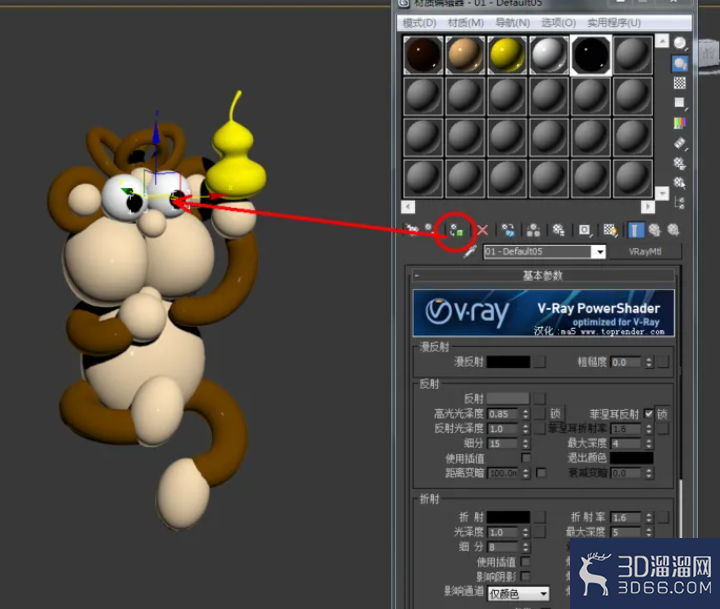
Task: Select the white material sample slot
Action: click(x=549, y=55)
